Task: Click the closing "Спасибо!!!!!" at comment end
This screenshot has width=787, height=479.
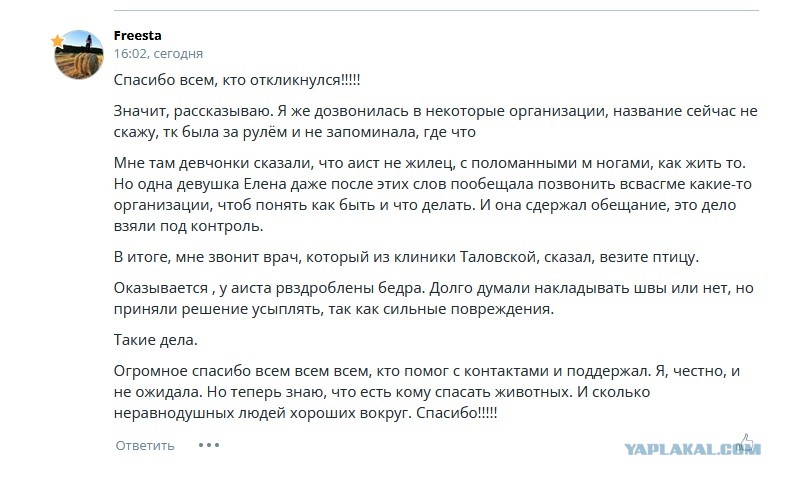Action: 457,413
